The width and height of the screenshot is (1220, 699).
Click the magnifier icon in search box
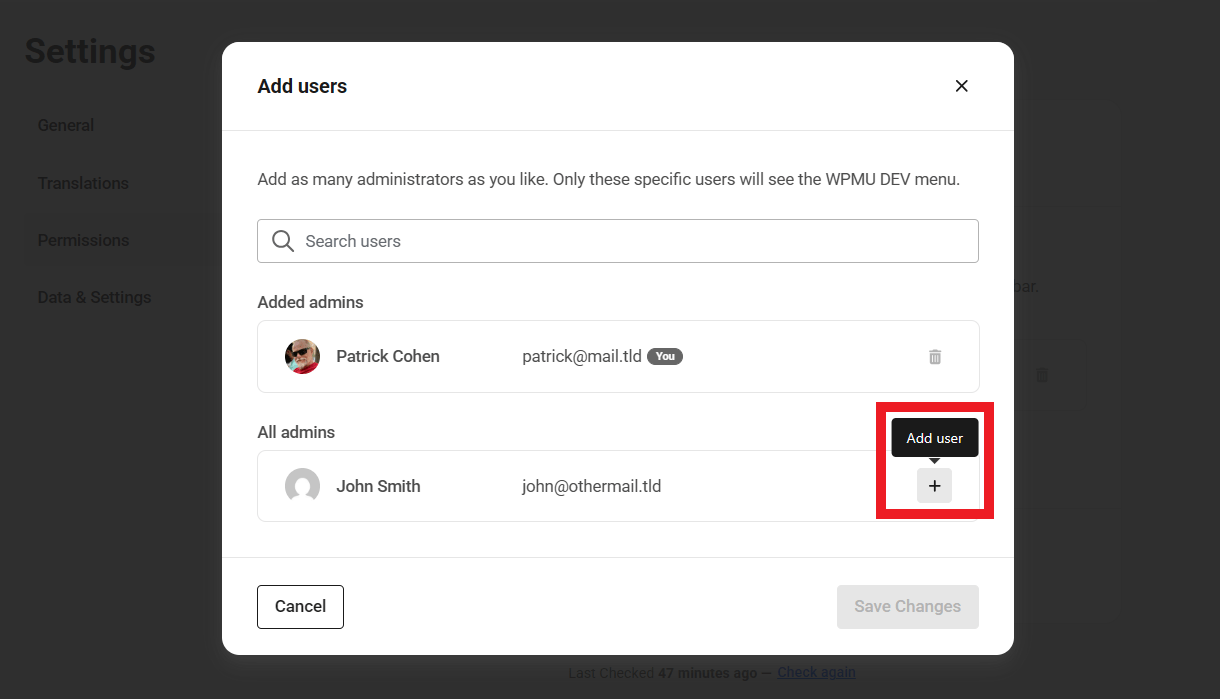[x=283, y=241]
